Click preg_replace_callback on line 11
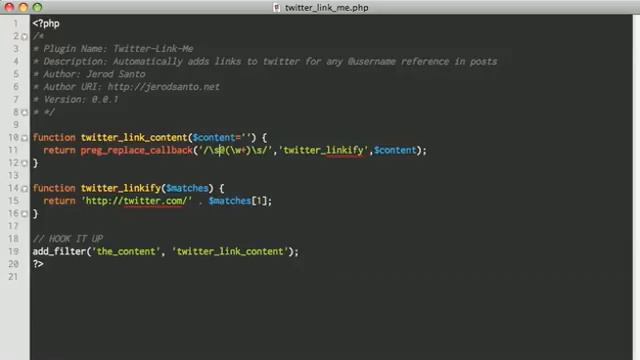The image size is (640, 360). click(x=136, y=150)
